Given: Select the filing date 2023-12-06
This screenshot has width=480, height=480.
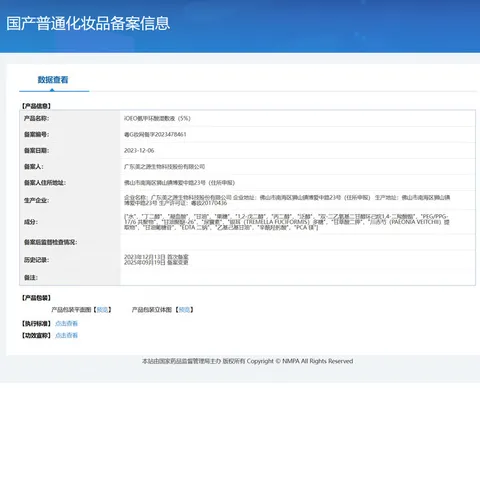Looking at the screenshot, I should click(x=139, y=150).
